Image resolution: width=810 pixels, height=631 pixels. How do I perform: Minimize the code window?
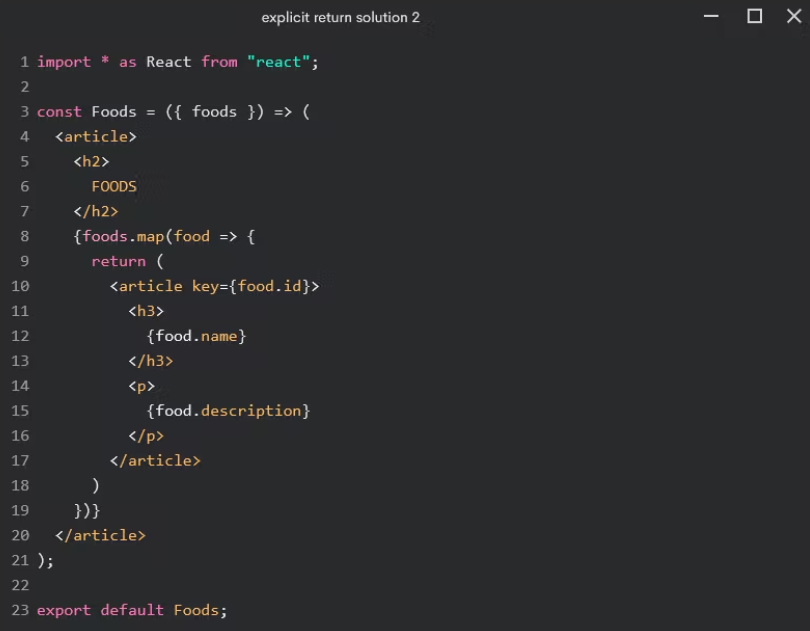tap(711, 17)
